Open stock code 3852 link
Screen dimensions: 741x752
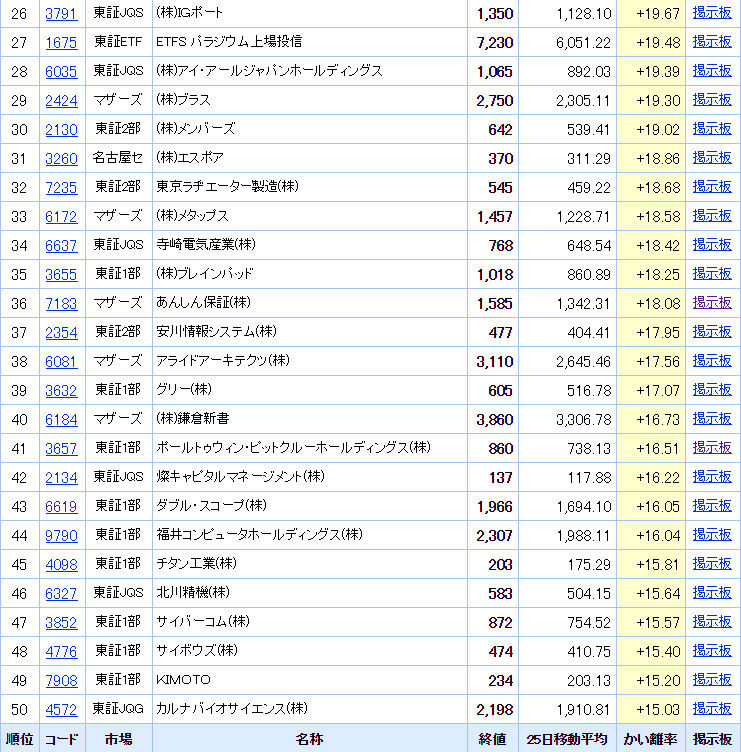(61, 623)
